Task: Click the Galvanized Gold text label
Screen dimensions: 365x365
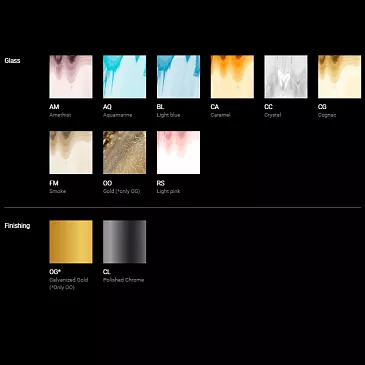Action: point(69,280)
